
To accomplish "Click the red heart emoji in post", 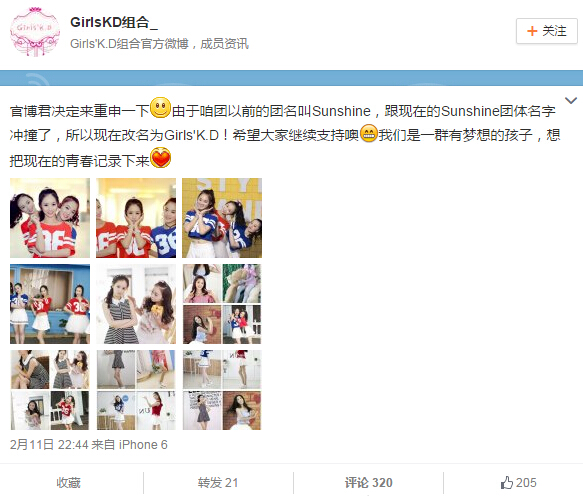I will click(x=160, y=158).
